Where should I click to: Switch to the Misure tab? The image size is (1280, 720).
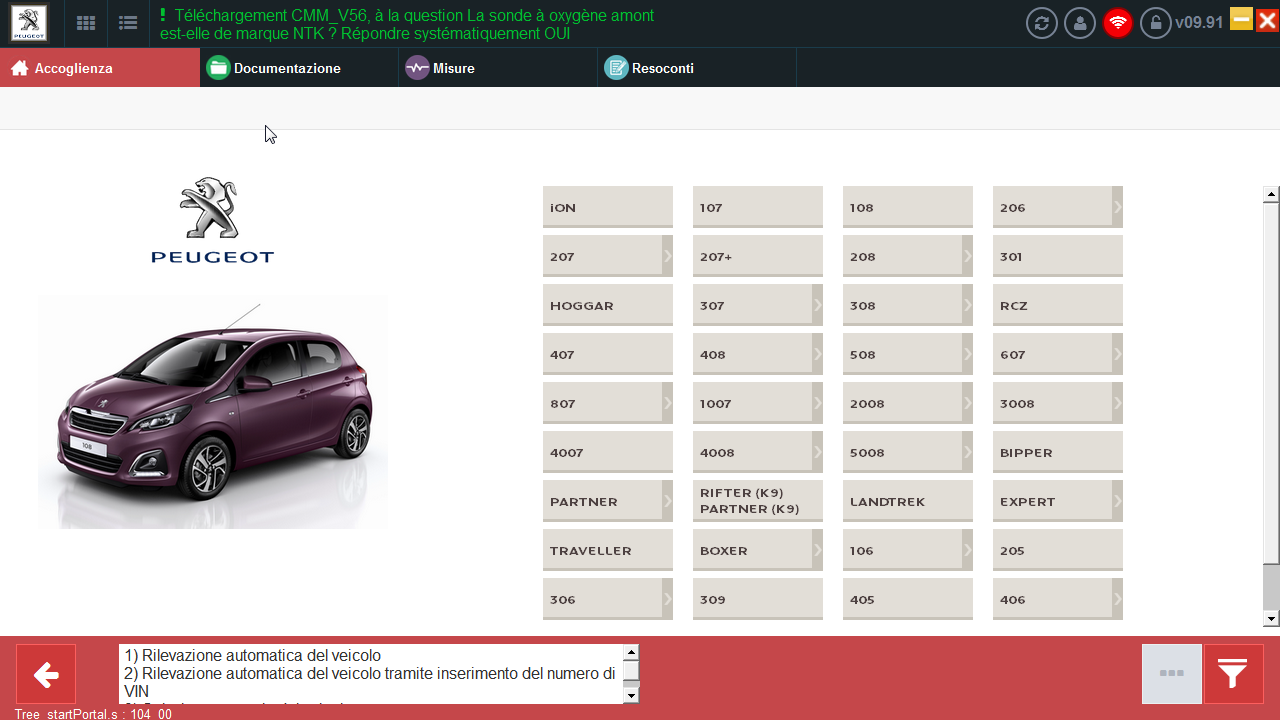[x=498, y=68]
